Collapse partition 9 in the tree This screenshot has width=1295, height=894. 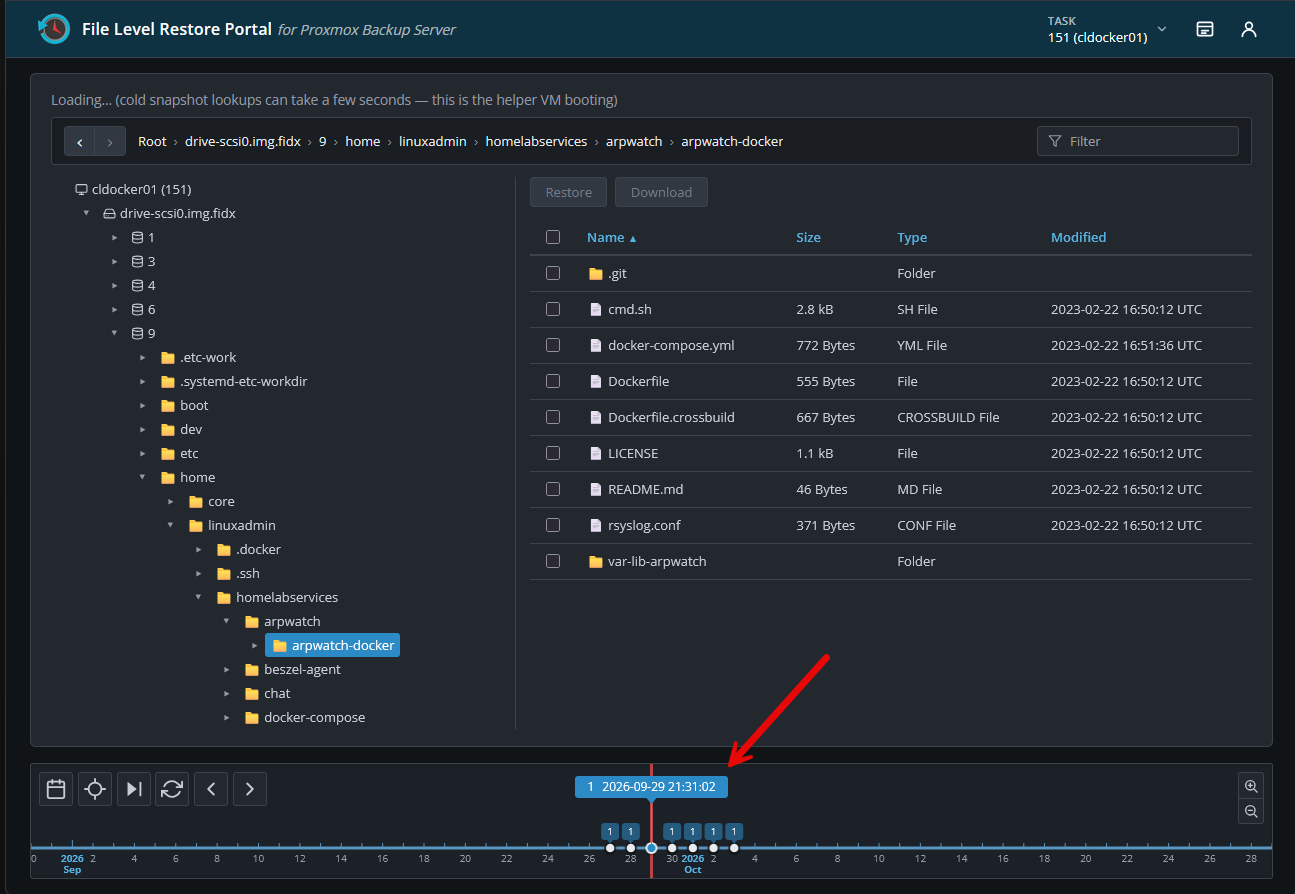(114, 333)
